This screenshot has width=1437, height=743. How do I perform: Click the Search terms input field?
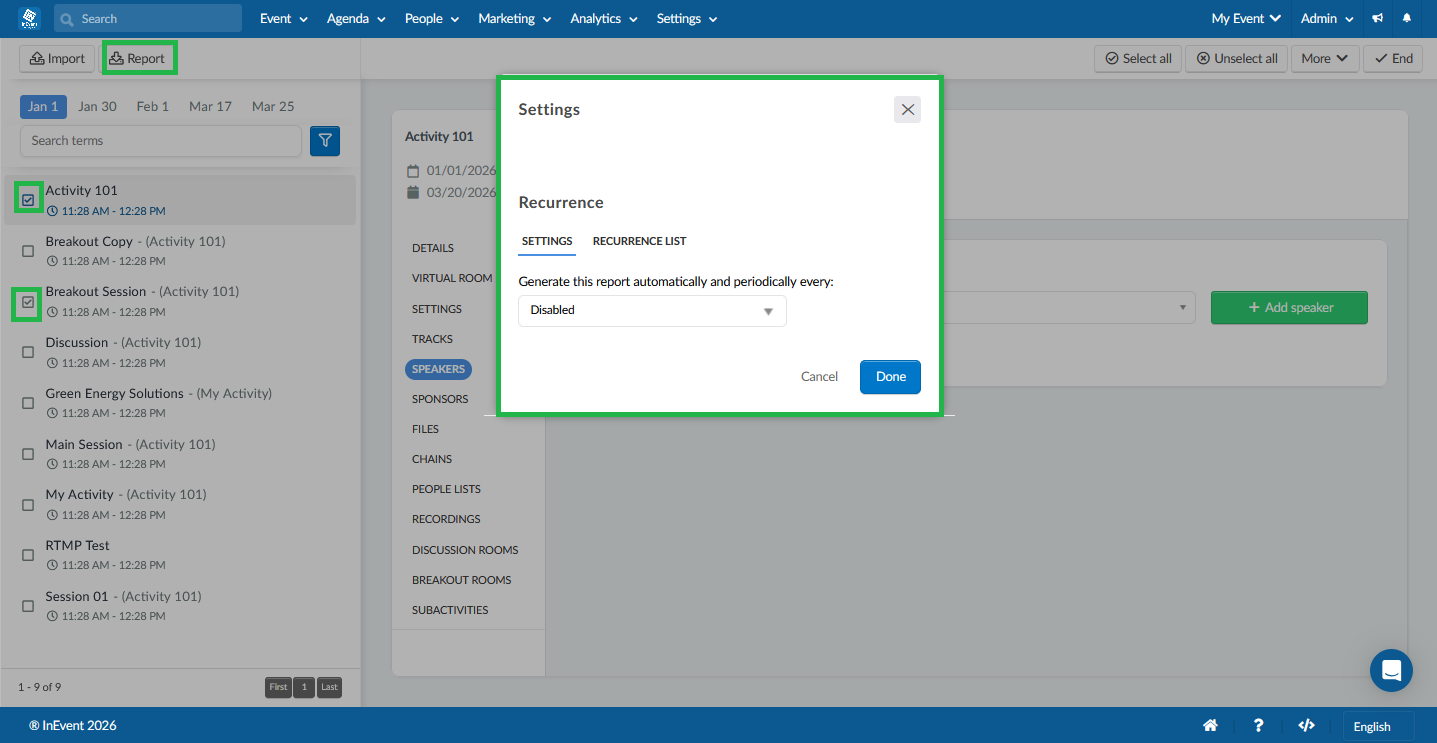(x=161, y=141)
